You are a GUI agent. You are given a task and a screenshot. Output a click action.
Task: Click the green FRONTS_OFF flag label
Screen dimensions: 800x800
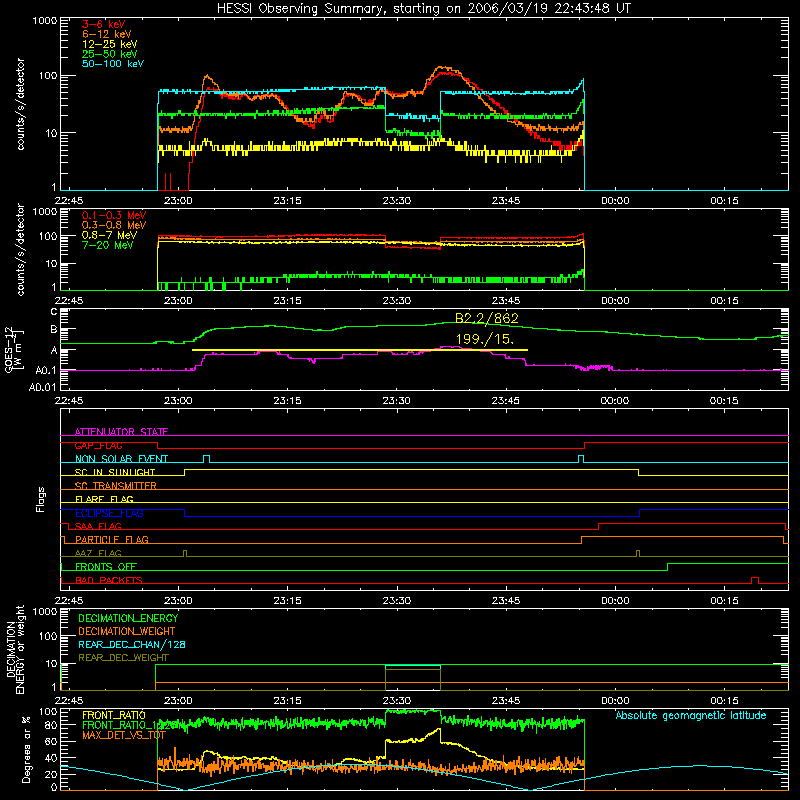click(x=106, y=566)
